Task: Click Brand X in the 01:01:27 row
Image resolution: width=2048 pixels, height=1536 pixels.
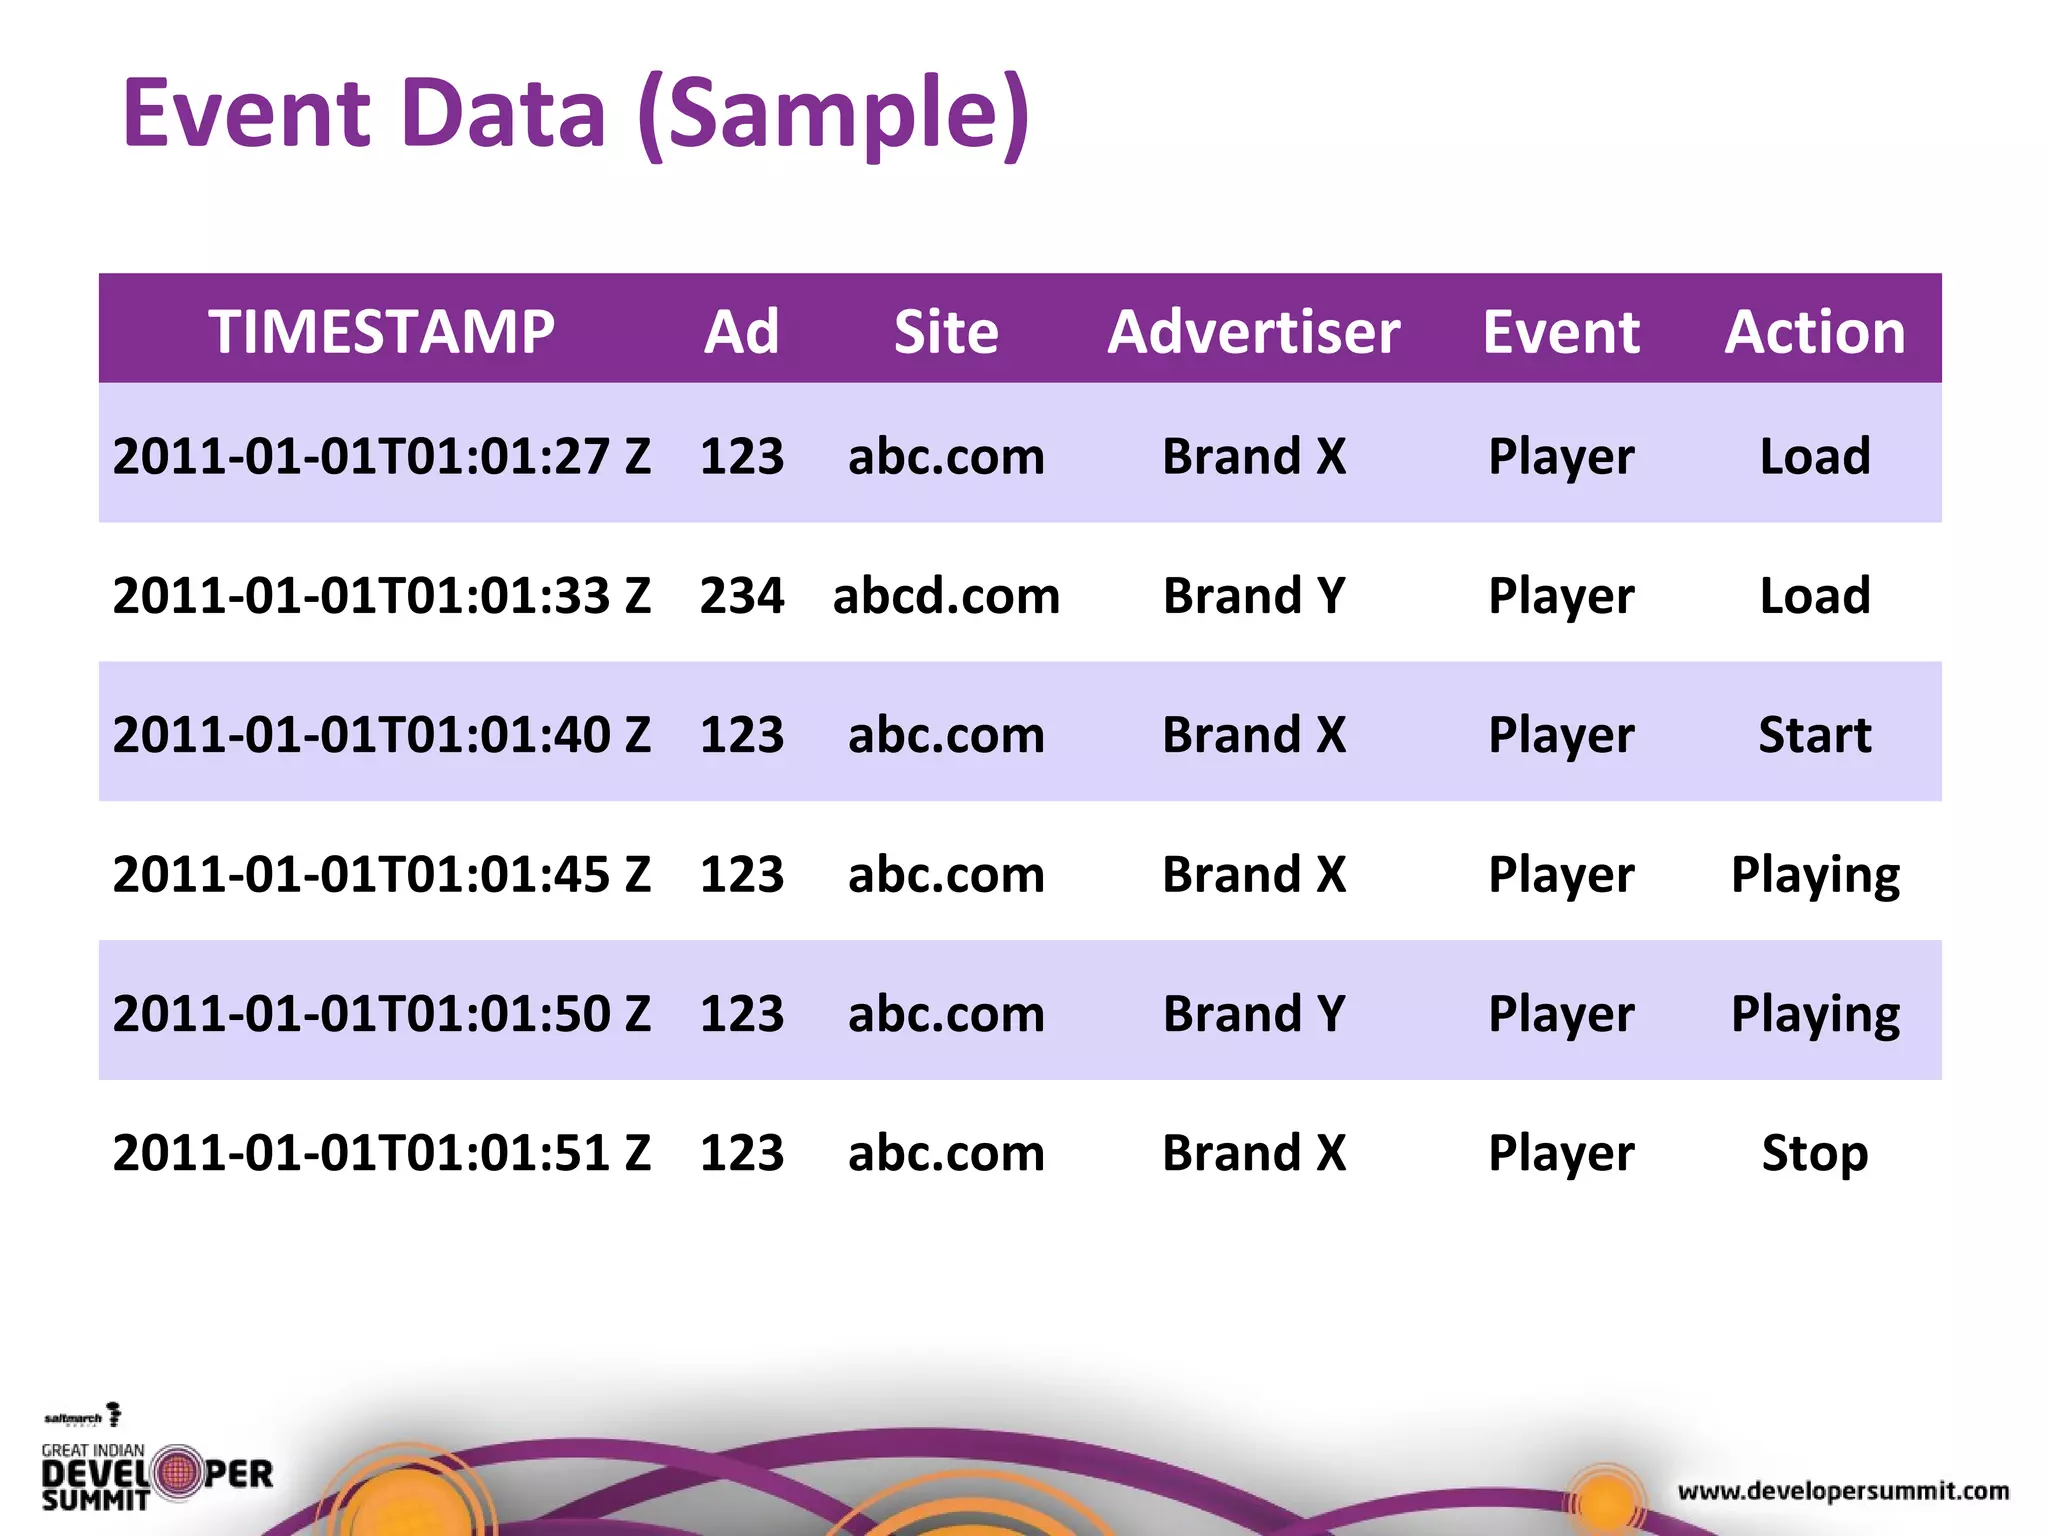Action: [x=1254, y=456]
